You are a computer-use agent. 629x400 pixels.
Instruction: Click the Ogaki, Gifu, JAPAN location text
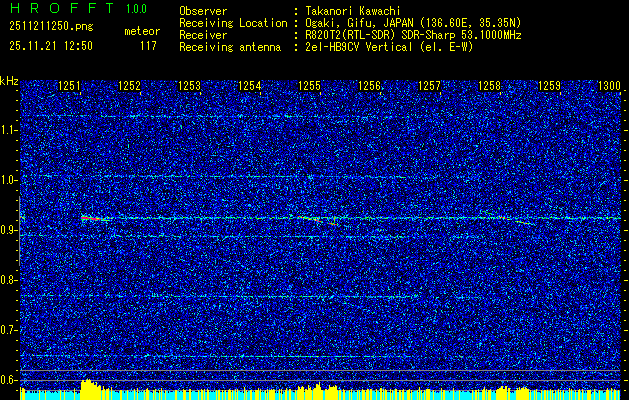click(x=413, y=23)
